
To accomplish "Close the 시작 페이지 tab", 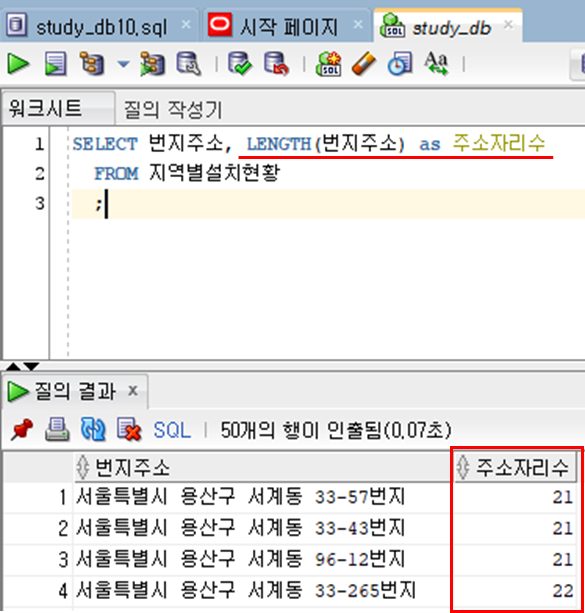I will click(x=357, y=25).
